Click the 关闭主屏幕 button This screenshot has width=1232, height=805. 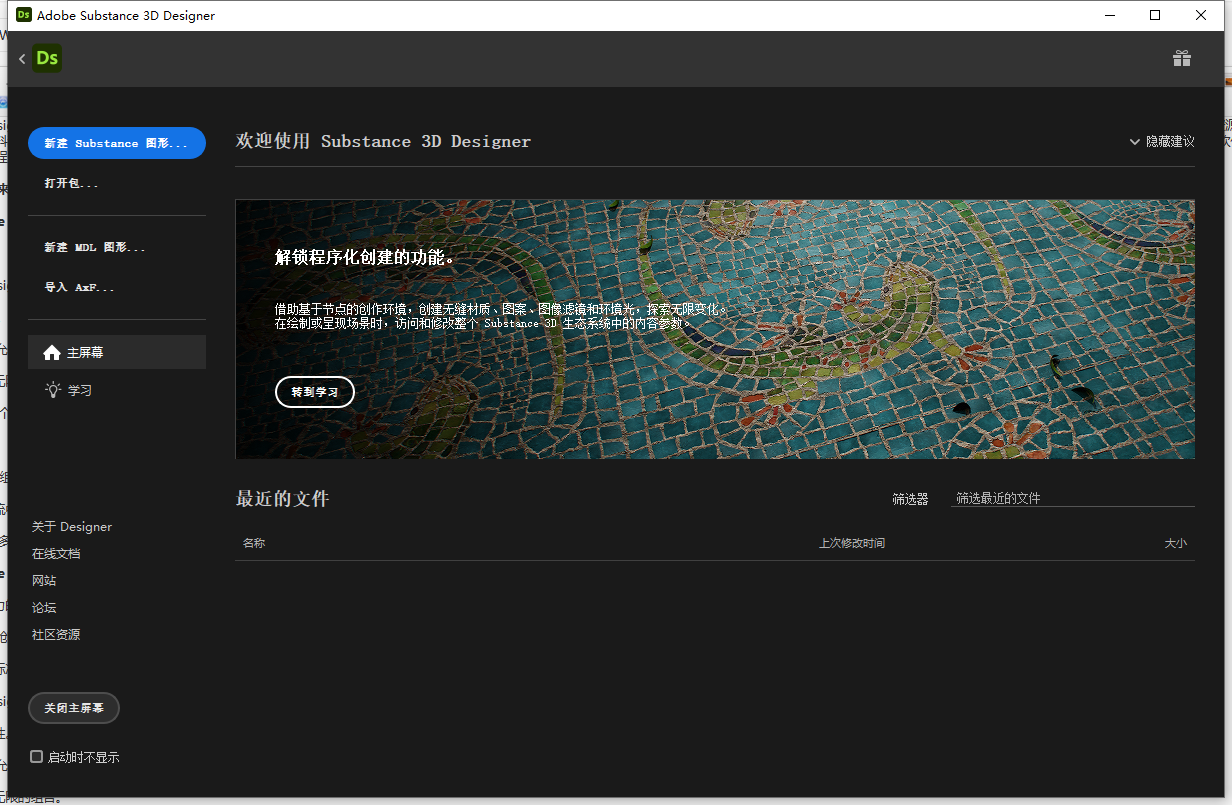pyautogui.click(x=74, y=708)
